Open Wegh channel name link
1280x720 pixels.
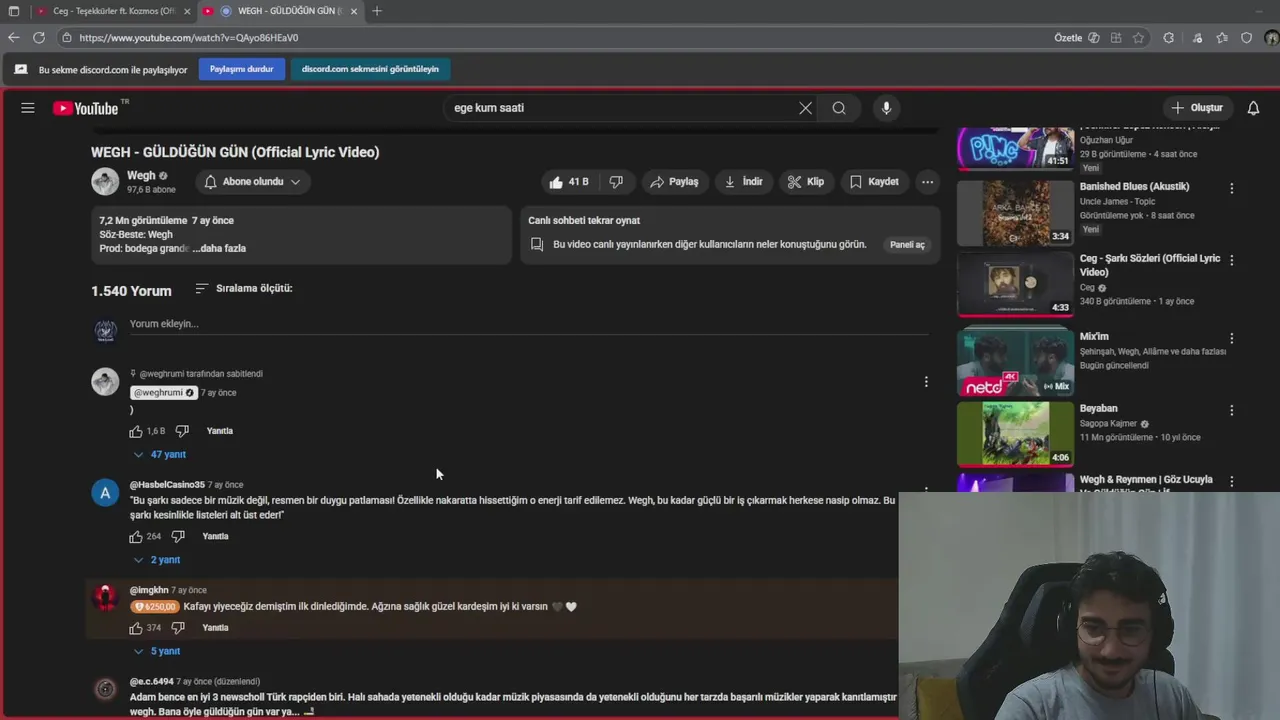point(141,175)
